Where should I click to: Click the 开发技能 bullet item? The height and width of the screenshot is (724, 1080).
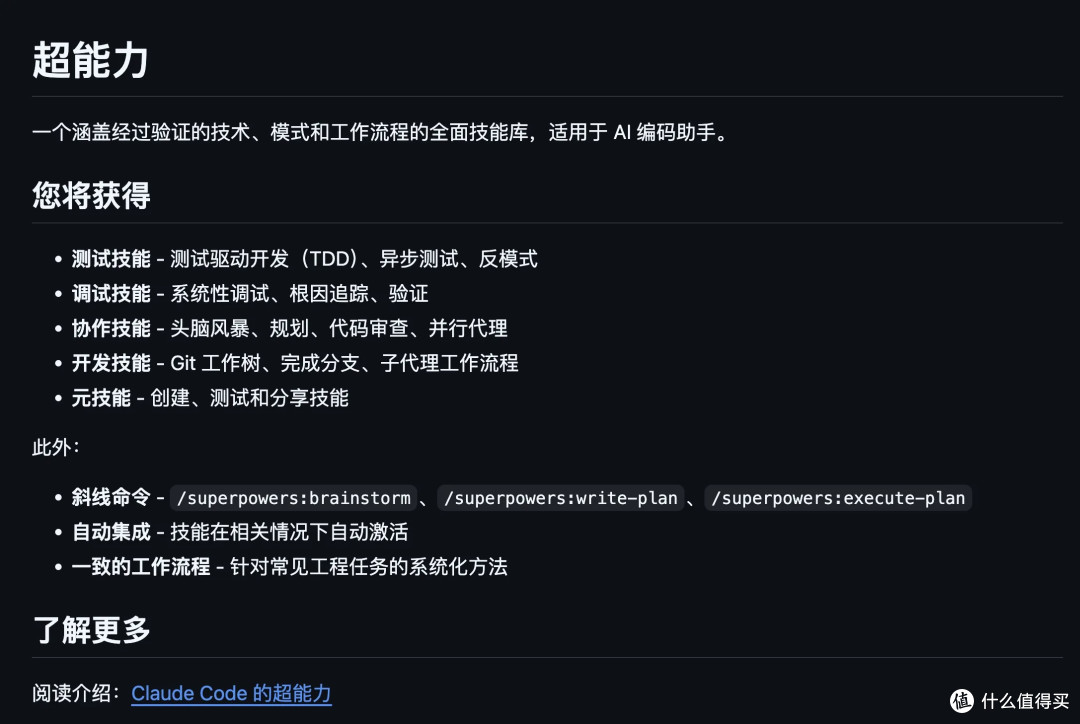(295, 363)
